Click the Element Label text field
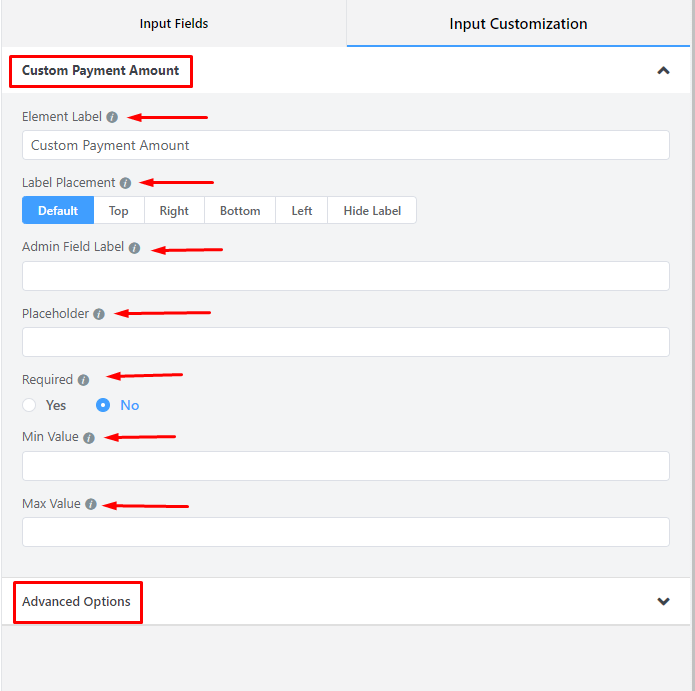 345,145
